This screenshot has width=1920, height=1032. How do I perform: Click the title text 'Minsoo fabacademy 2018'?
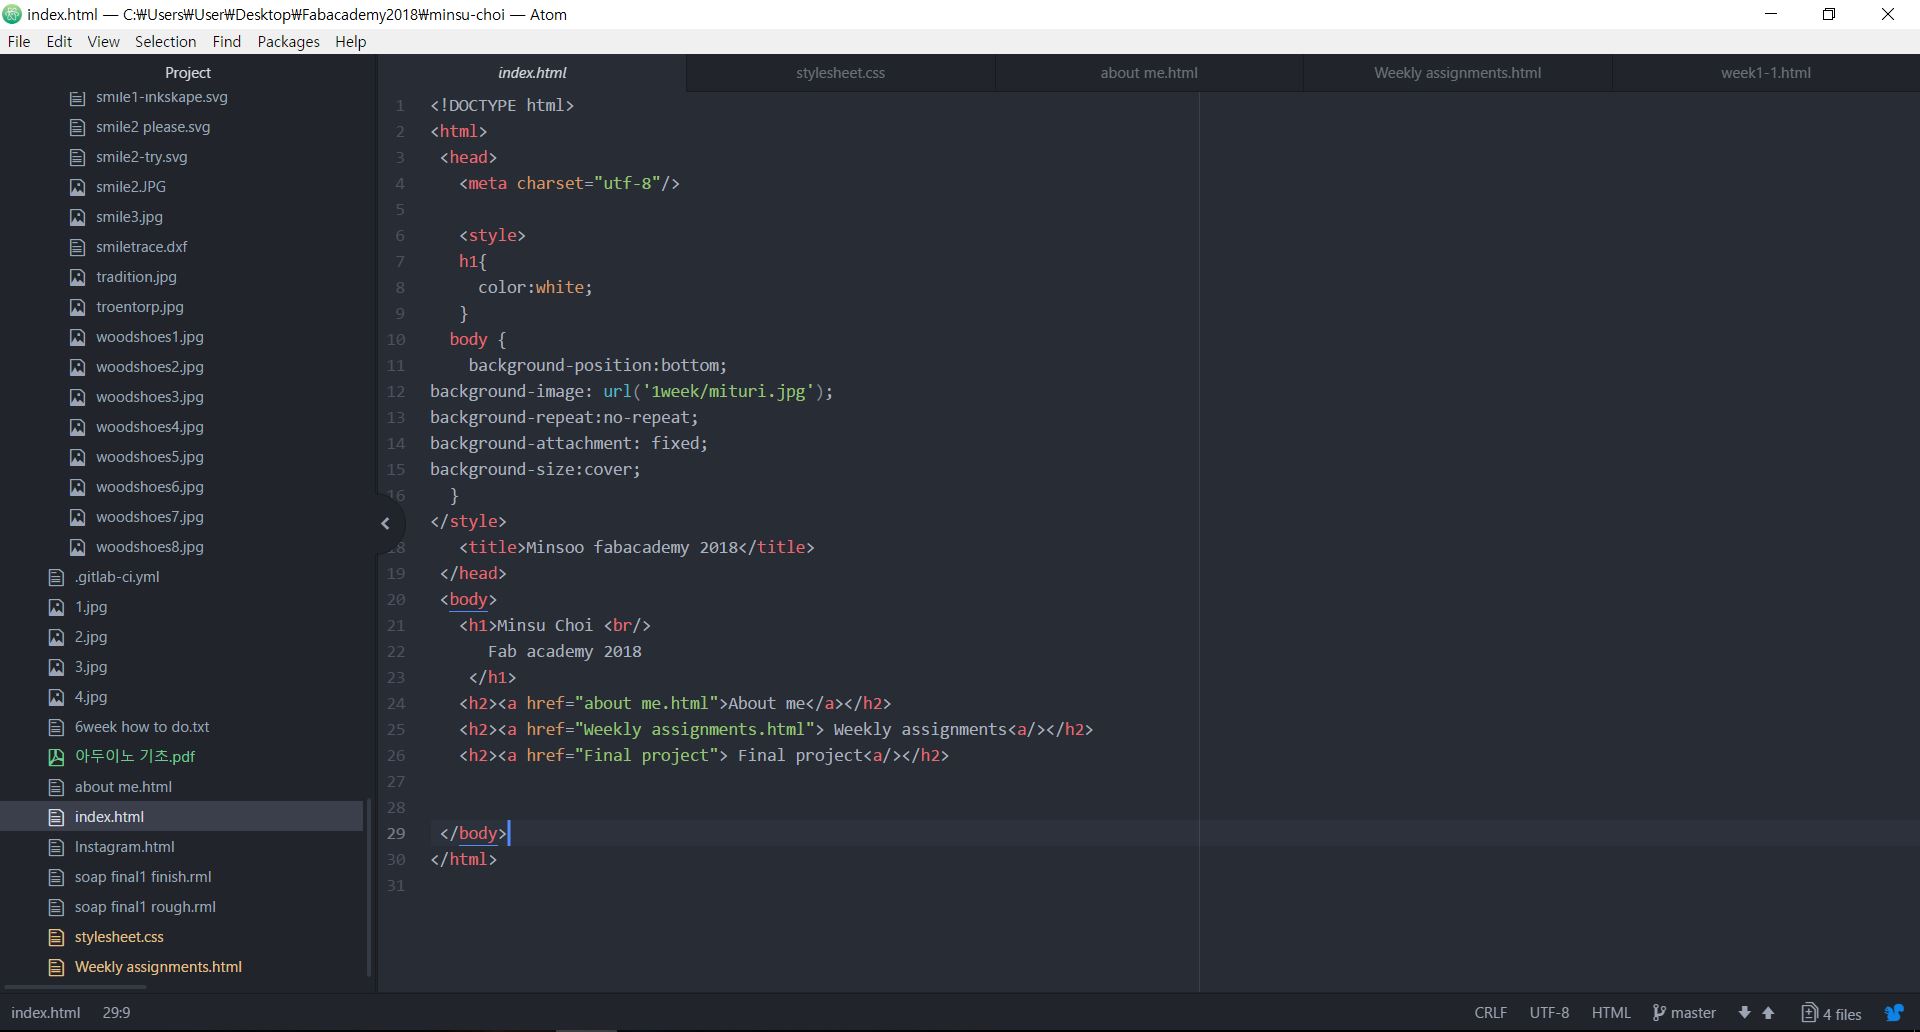click(x=631, y=547)
